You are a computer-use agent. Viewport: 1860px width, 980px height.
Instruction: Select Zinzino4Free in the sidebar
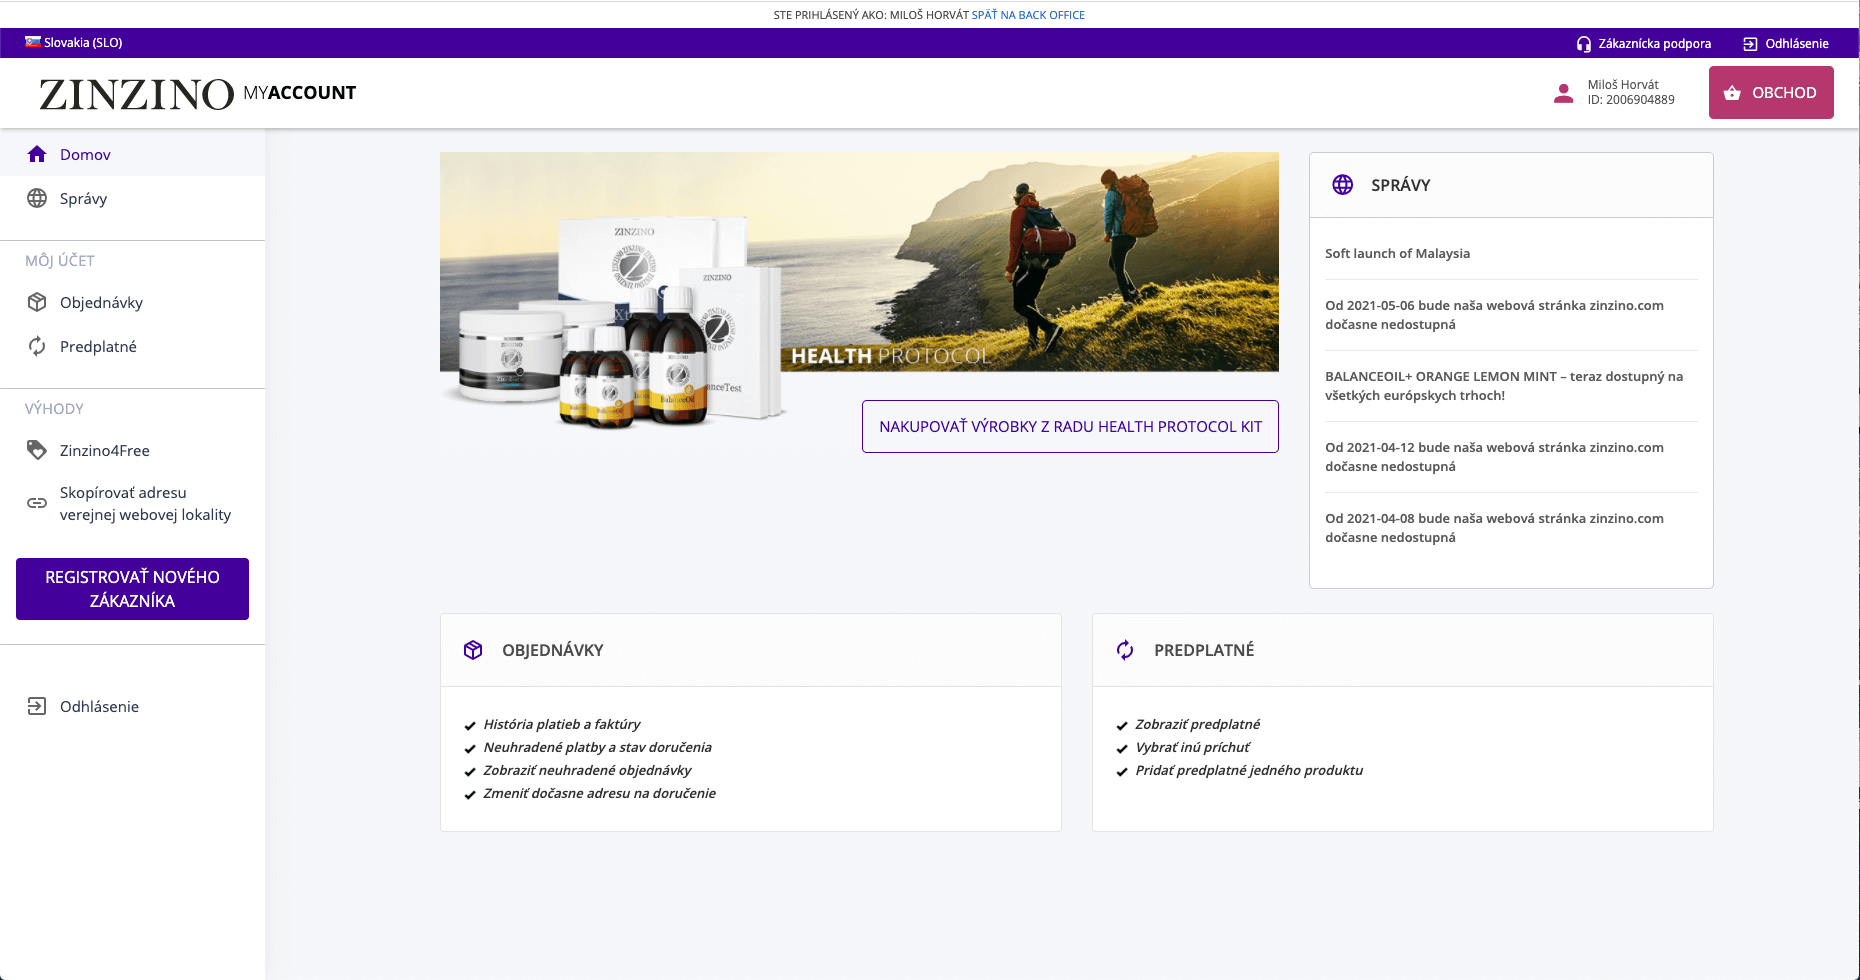[x=132, y=450]
